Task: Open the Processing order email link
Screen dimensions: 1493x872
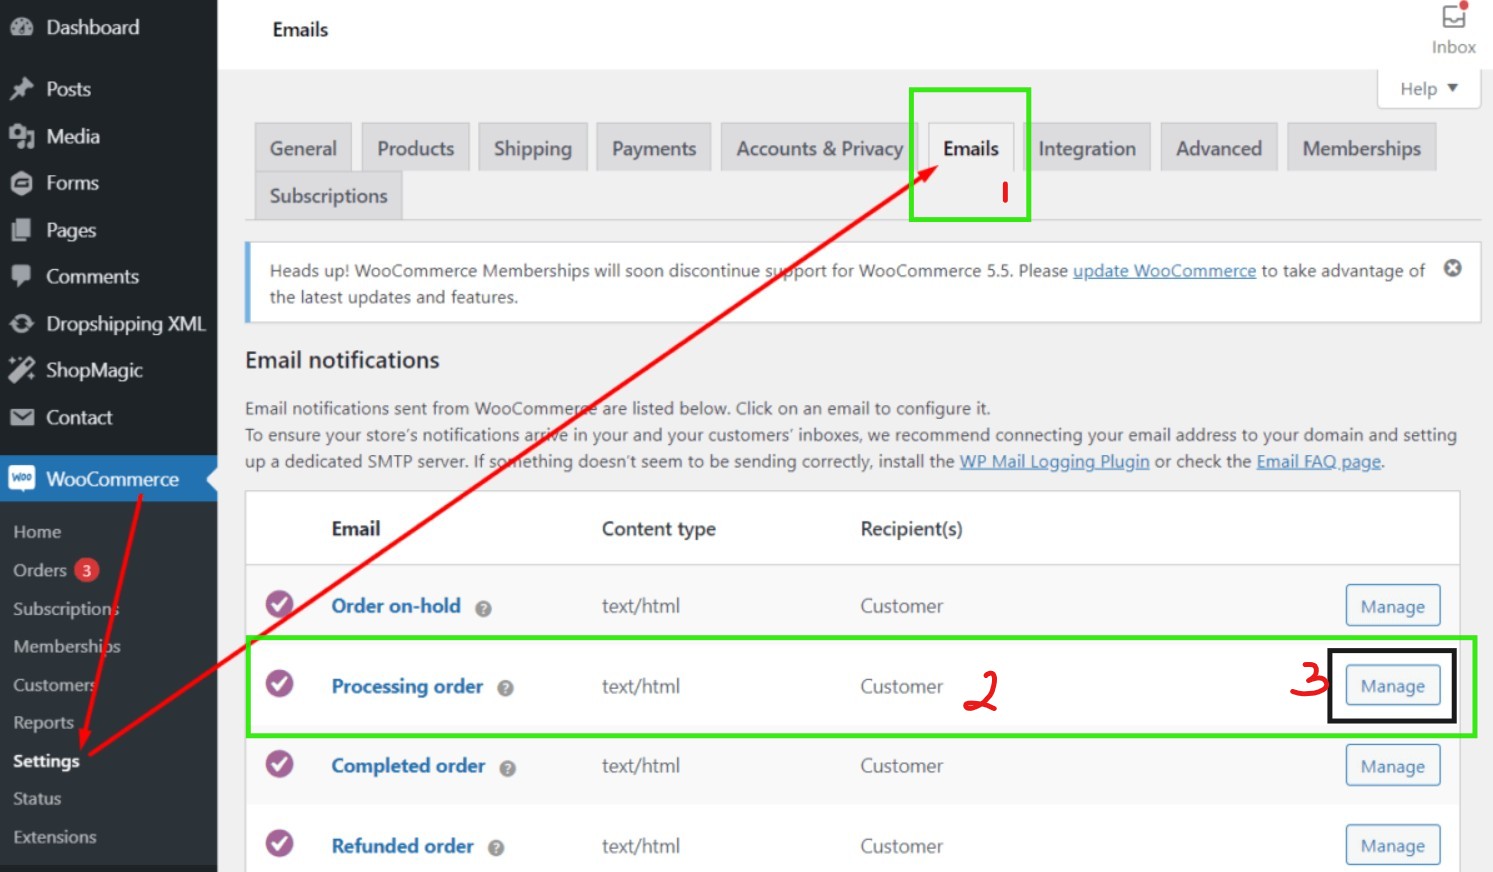Action: [407, 686]
